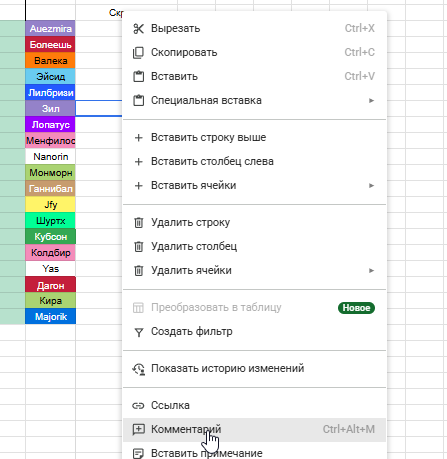Select the pink Менфилос cell
Image resolution: width=447 pixels, height=459 pixels.
pos(50,140)
